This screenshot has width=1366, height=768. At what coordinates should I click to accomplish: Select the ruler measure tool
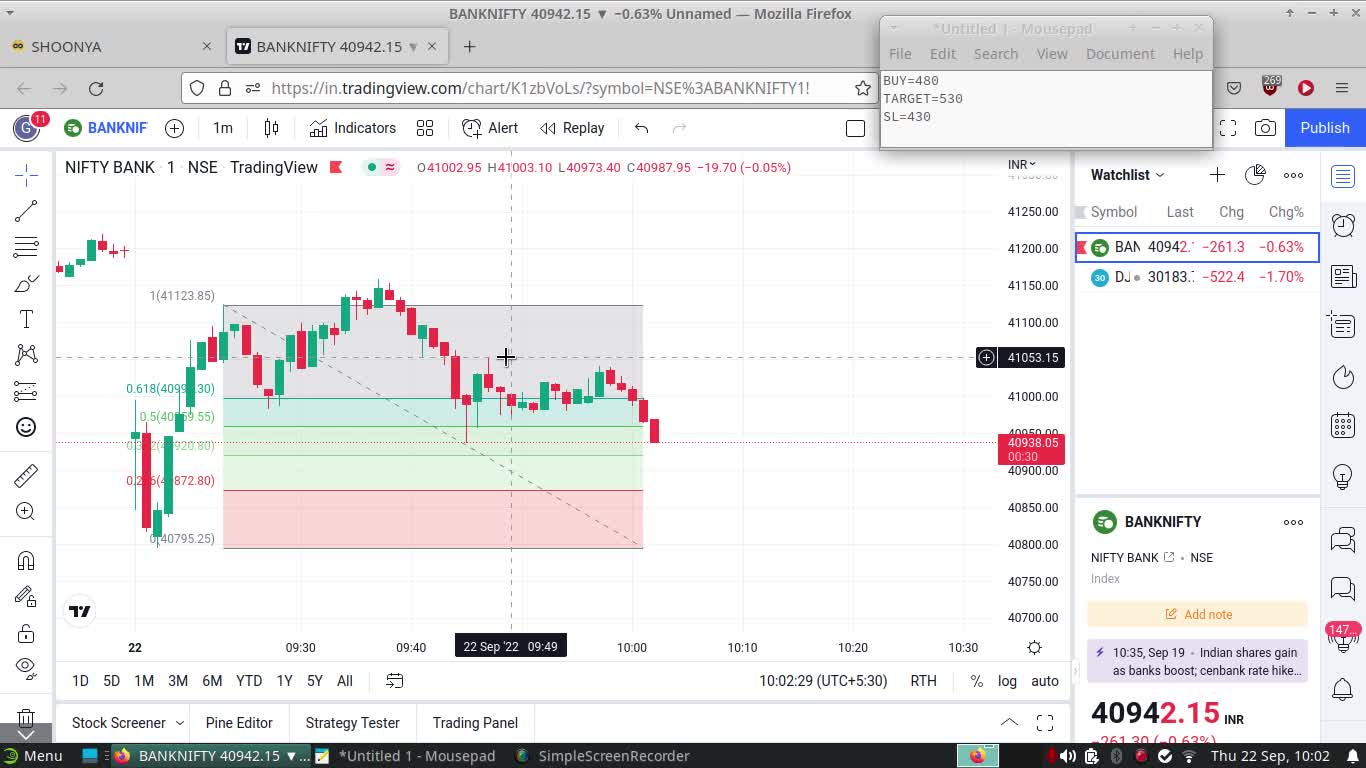(x=26, y=475)
